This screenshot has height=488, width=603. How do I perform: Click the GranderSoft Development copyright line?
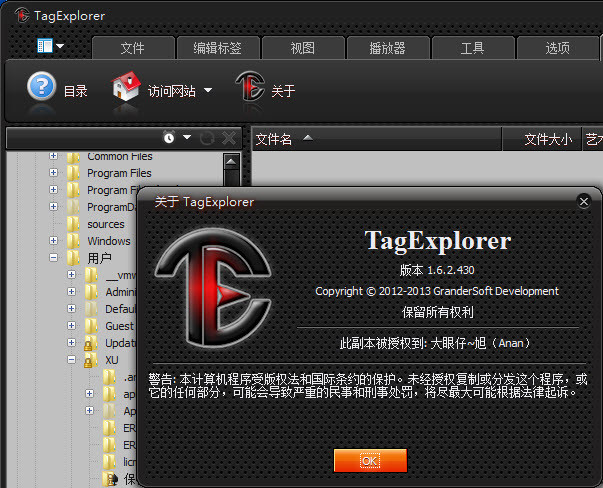(437, 291)
